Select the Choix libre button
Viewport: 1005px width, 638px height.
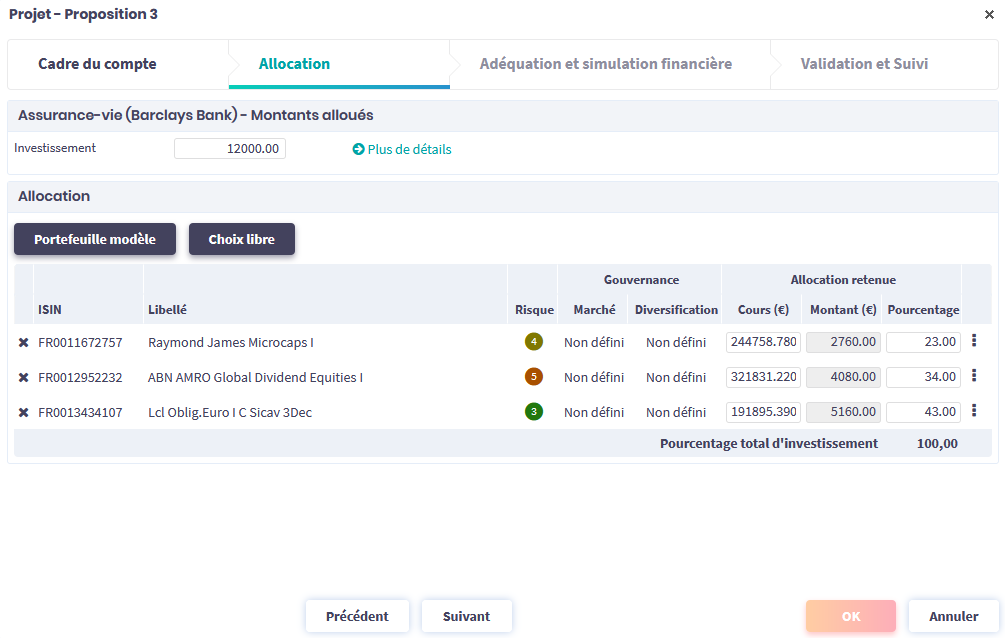tap(241, 240)
